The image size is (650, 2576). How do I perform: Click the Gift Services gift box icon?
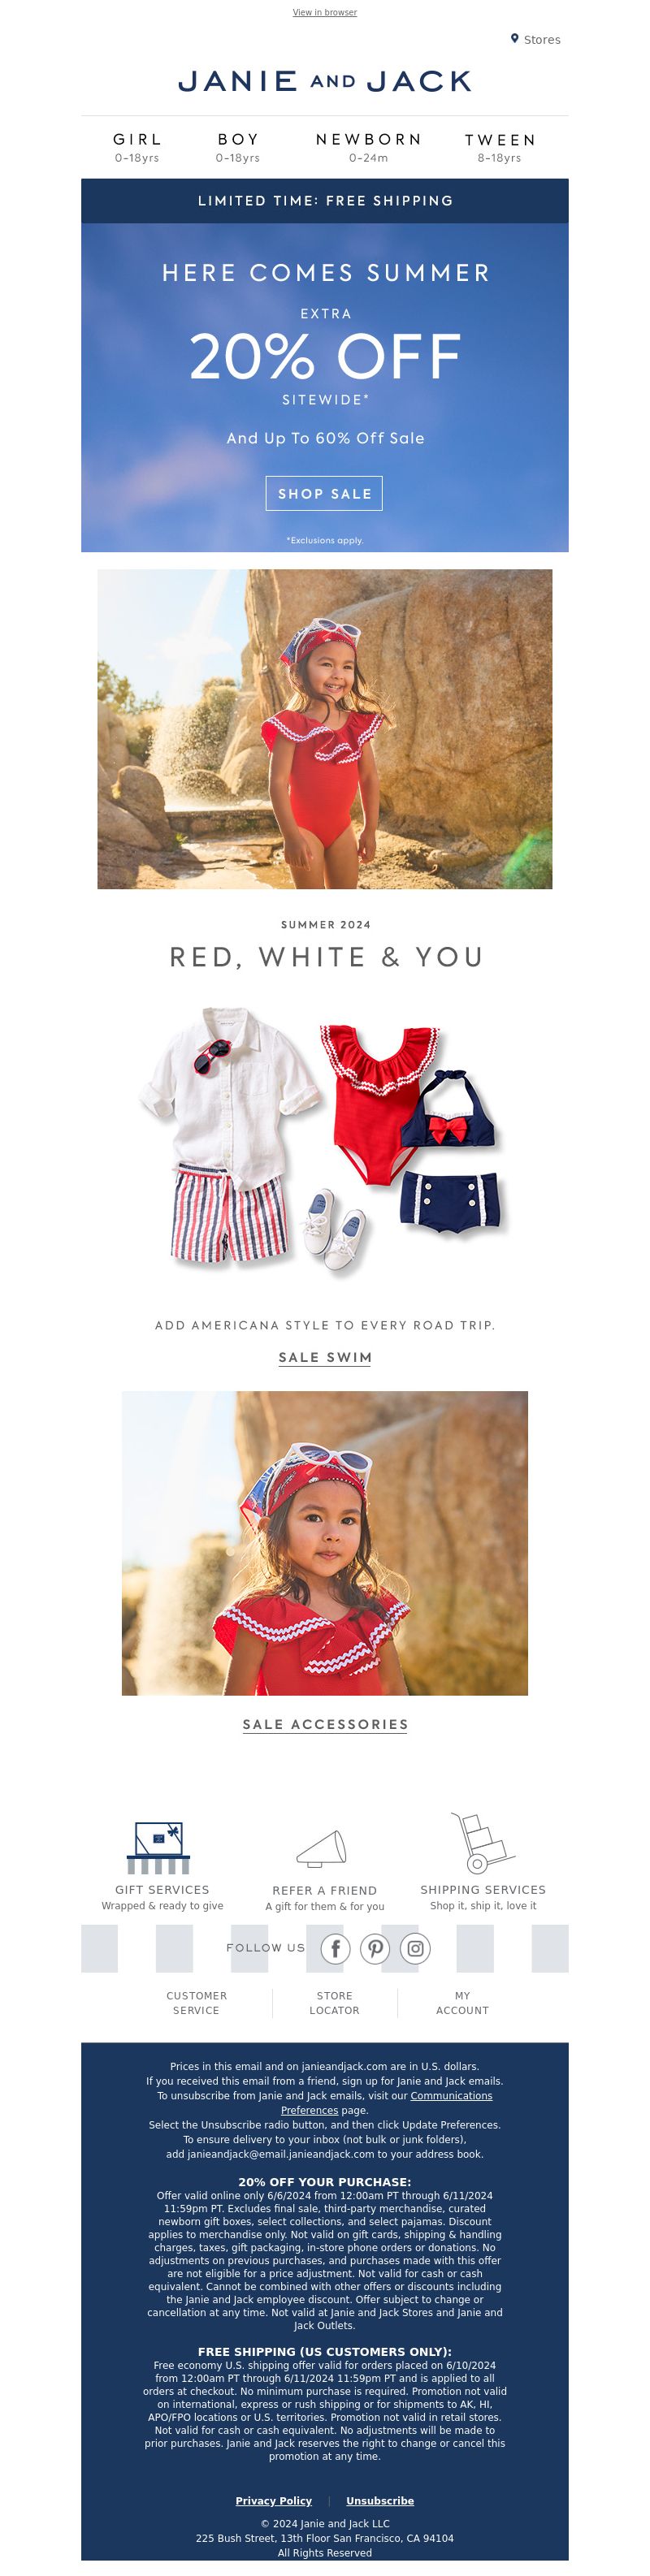[158, 1847]
